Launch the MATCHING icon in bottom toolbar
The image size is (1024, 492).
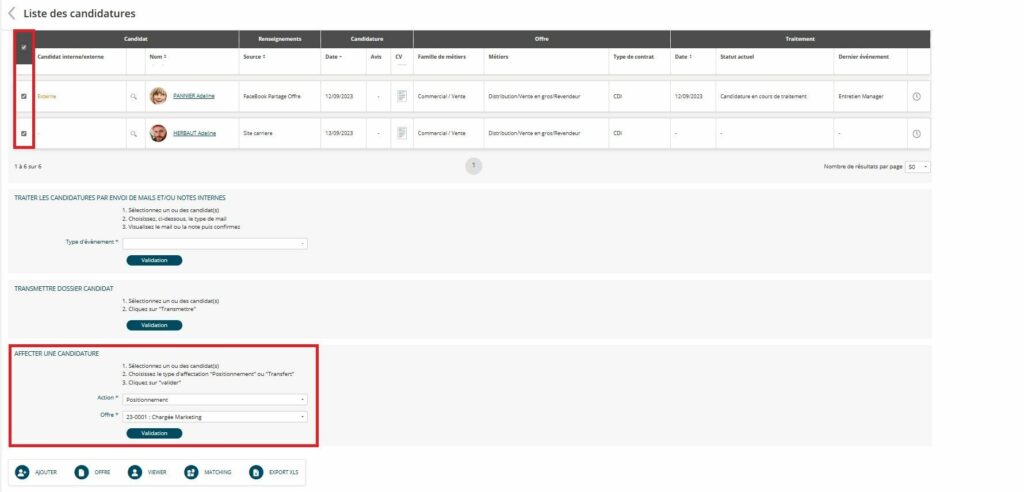point(190,472)
